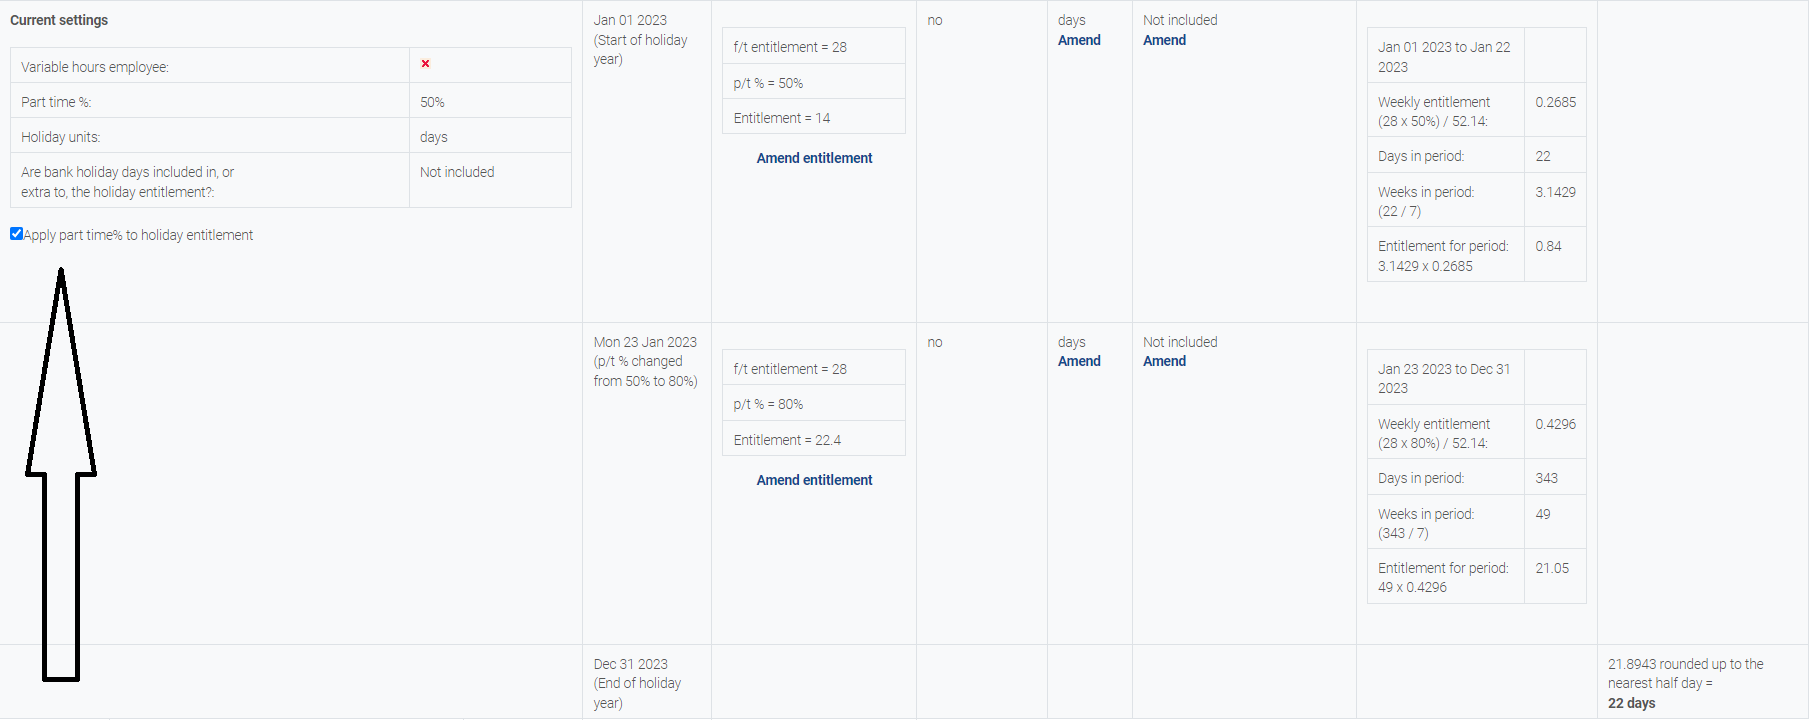Click the Dec 31 2023 end of holiday year cell
1809x720 pixels.
coord(637,683)
